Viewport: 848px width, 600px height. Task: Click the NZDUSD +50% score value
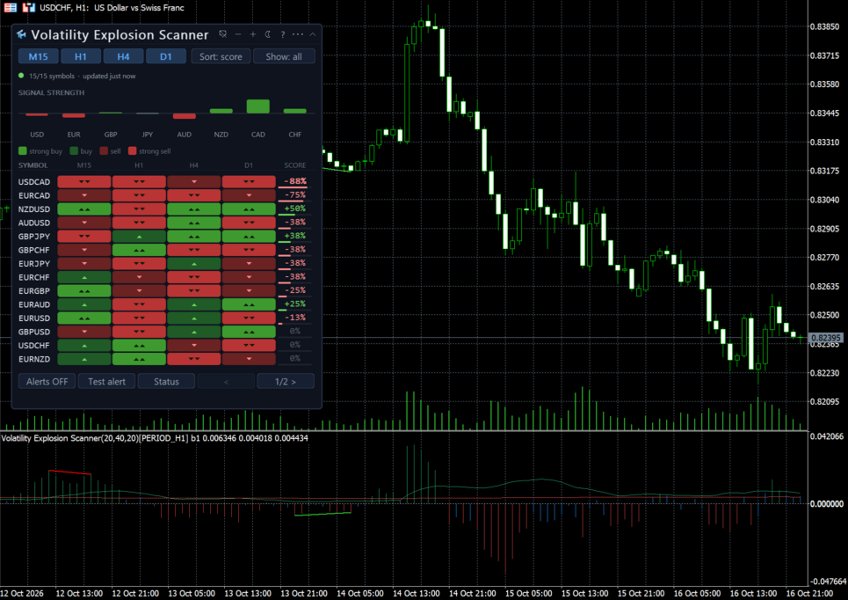pyautogui.click(x=295, y=208)
